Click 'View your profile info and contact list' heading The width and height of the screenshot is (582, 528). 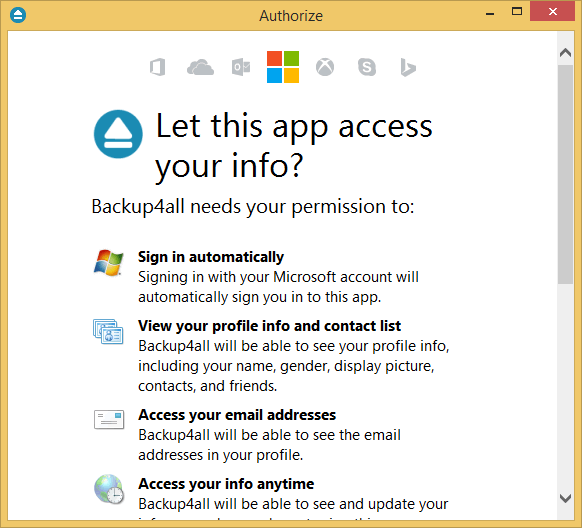point(269,326)
